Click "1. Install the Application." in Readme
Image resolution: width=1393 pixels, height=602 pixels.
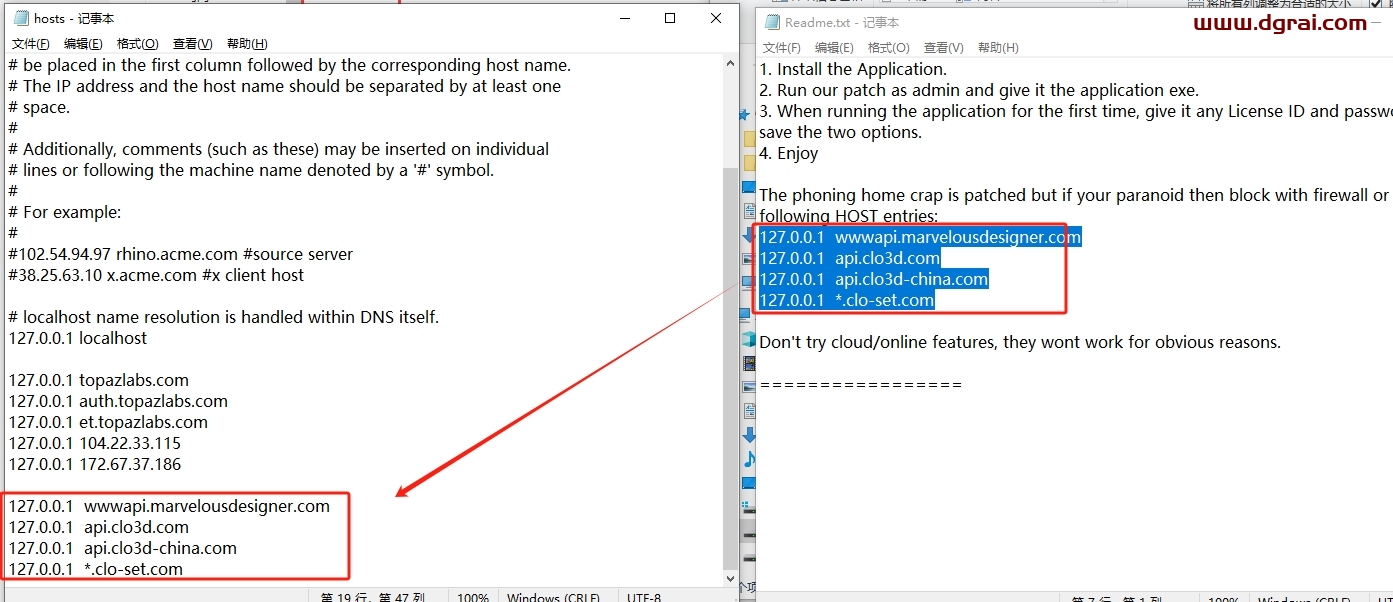click(853, 69)
